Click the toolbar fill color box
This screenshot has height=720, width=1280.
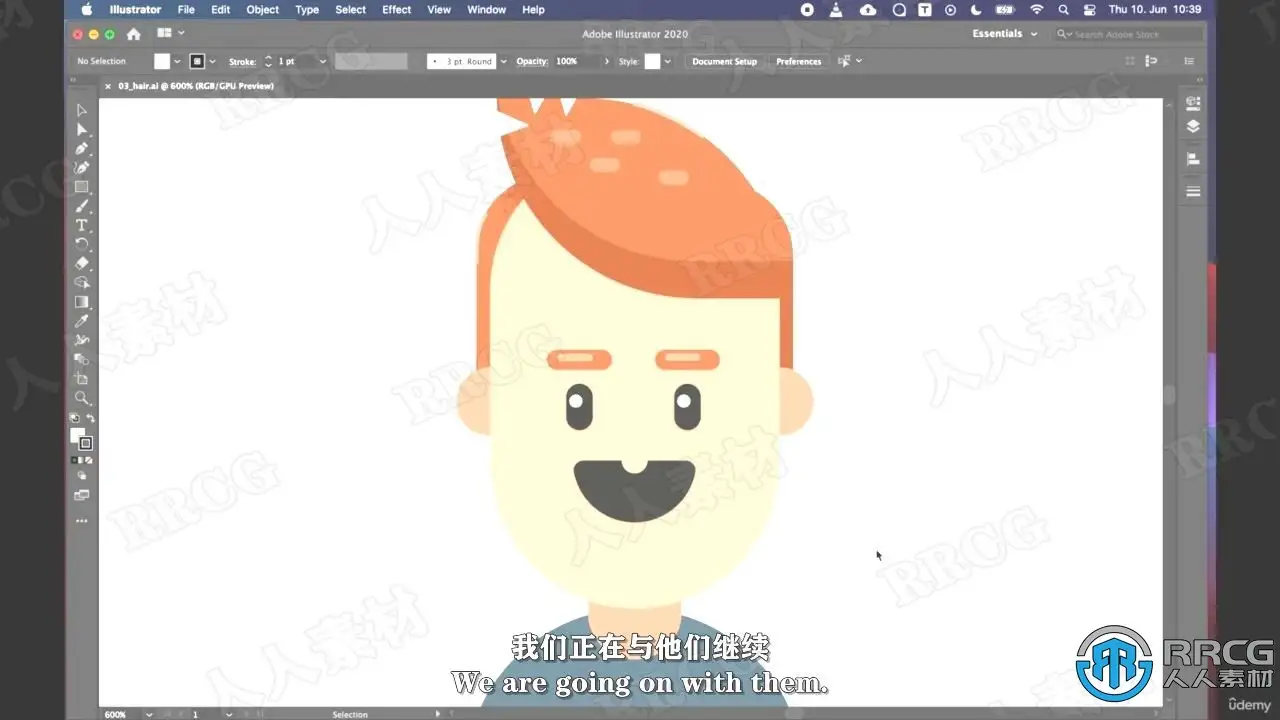(77, 435)
